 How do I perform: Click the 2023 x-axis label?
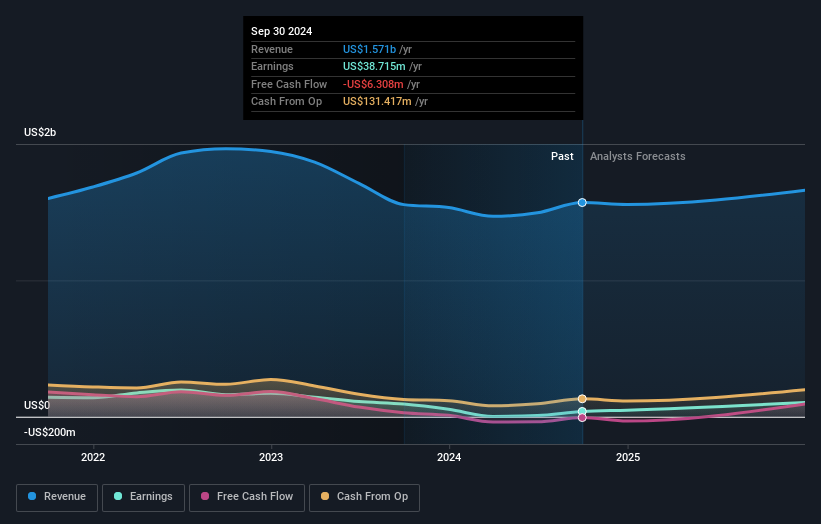point(271,458)
